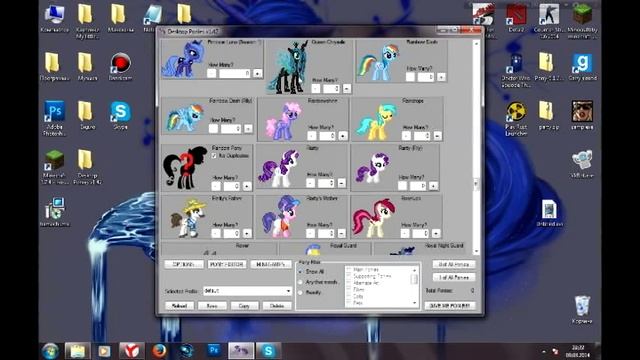The image size is (640, 360).
Task: Click the Rarity (Filly) How Many field
Action: [x=418, y=186]
